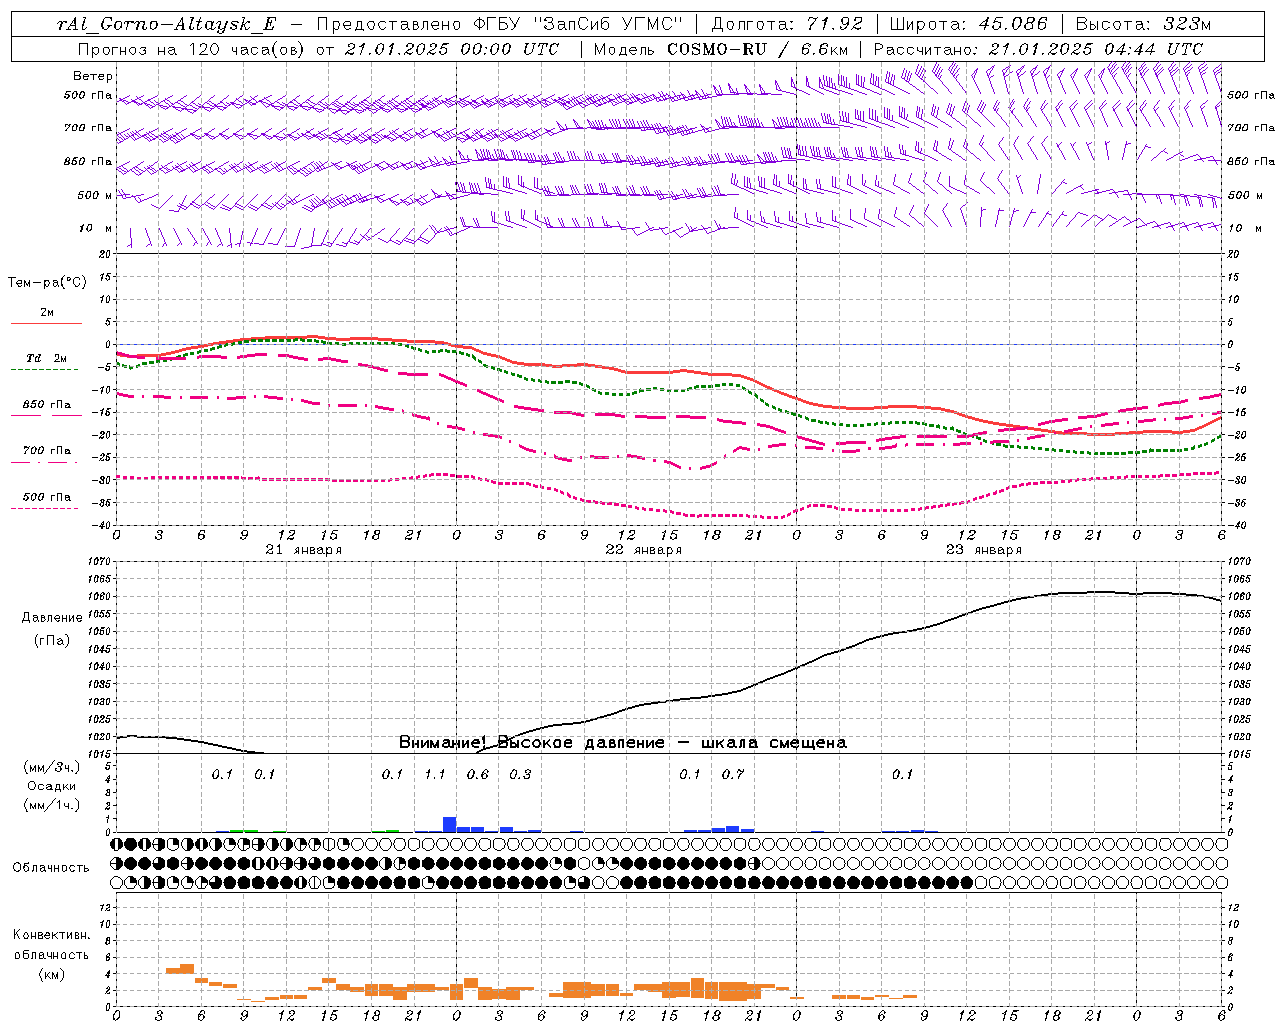Click the Внимание! Высокое давление warning text
1280x1024 pixels.
click(623, 742)
